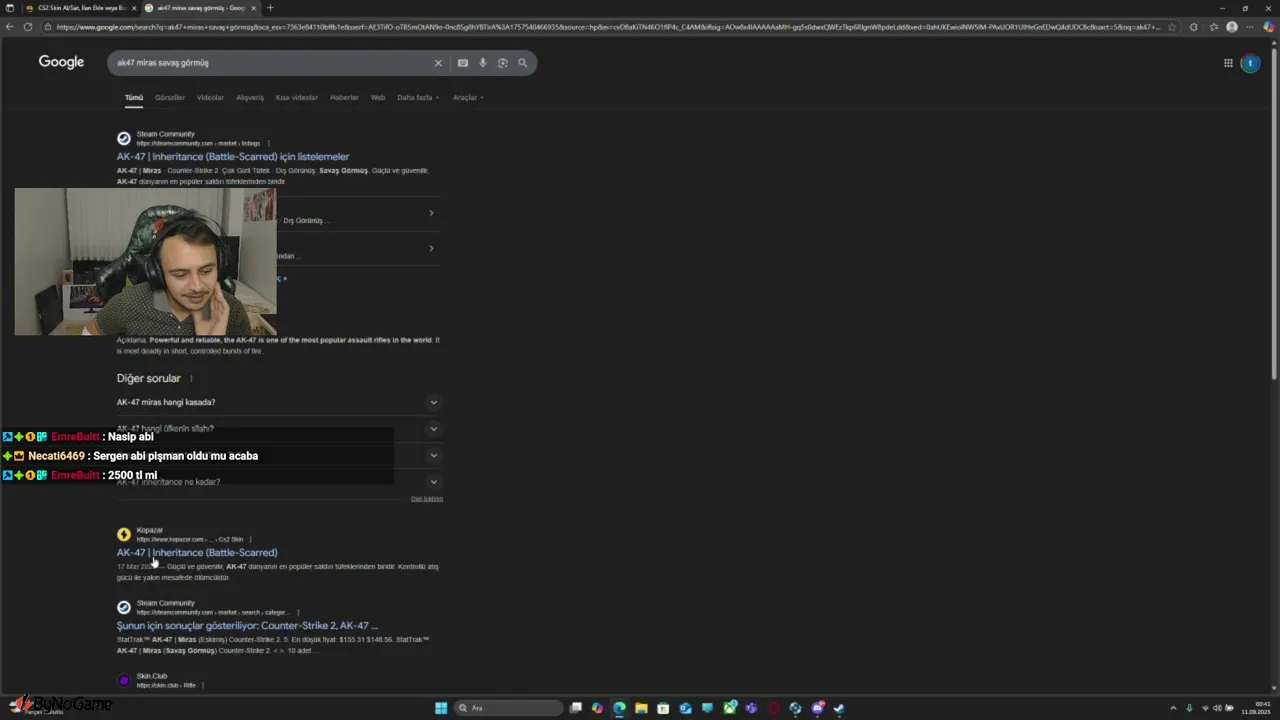This screenshot has width=1280, height=720.
Task: Open Discord from the taskbar
Action: pos(817,708)
